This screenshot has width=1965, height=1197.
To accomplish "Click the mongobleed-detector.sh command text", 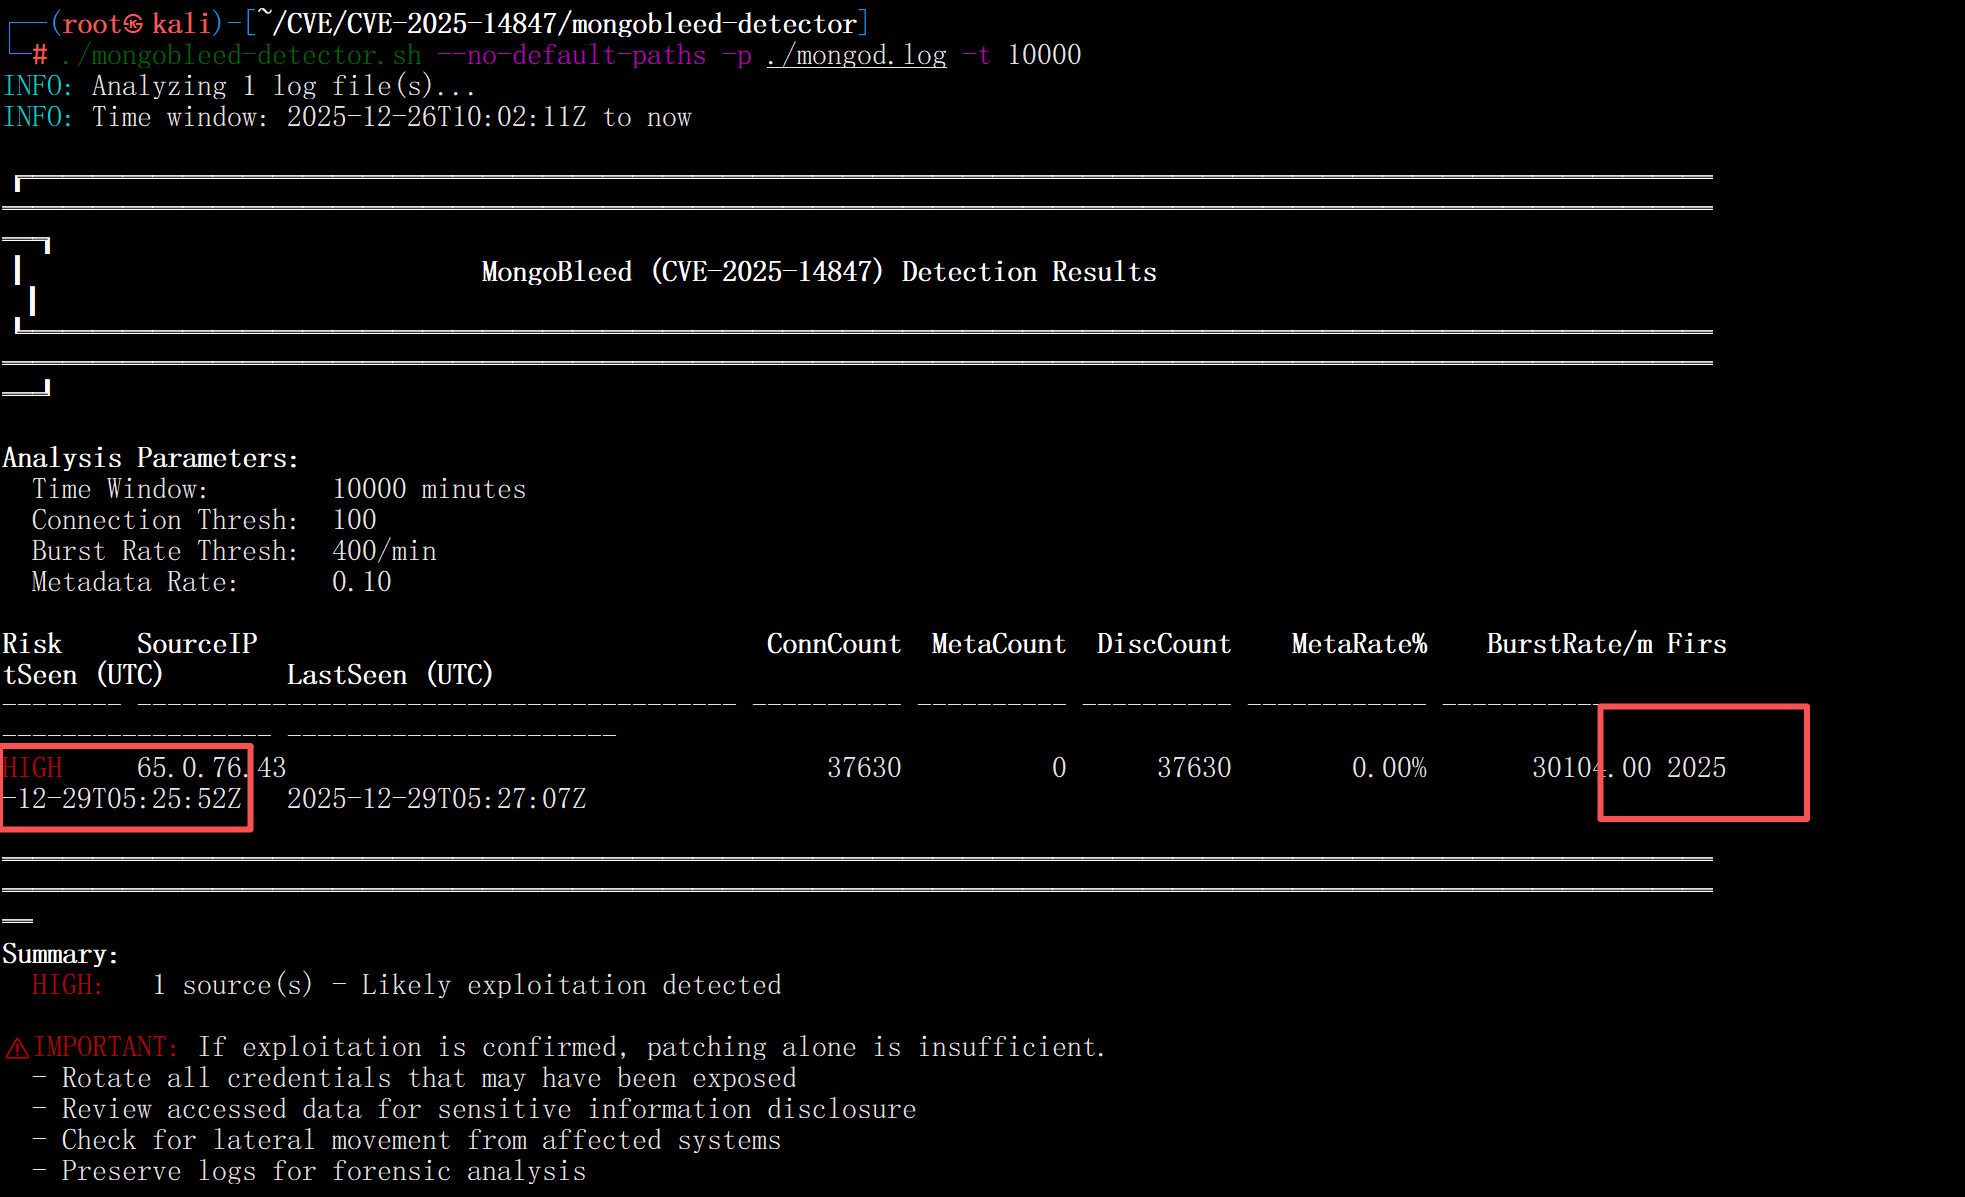I will pos(242,55).
